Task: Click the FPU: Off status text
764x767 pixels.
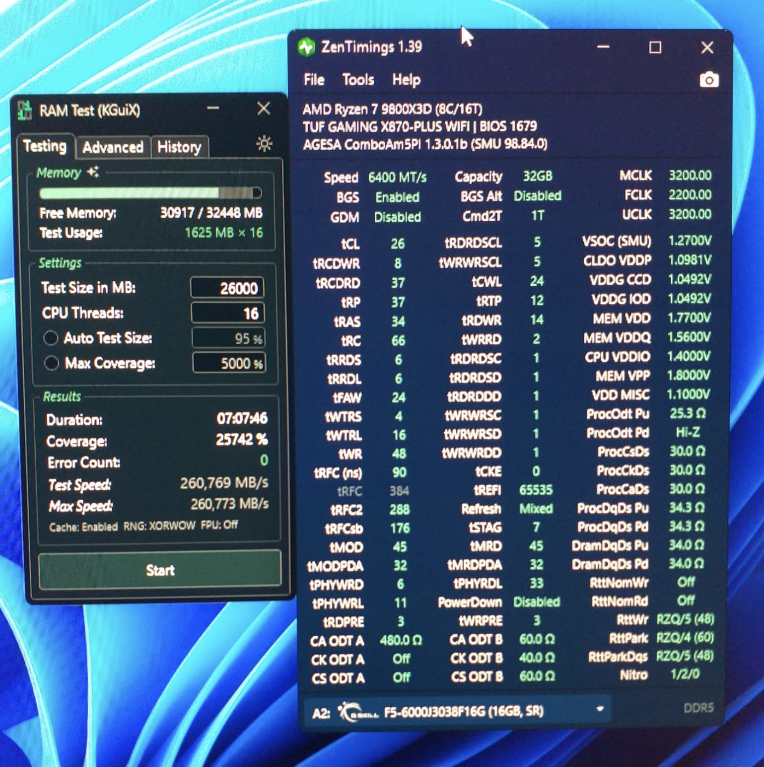Action: 219,525
